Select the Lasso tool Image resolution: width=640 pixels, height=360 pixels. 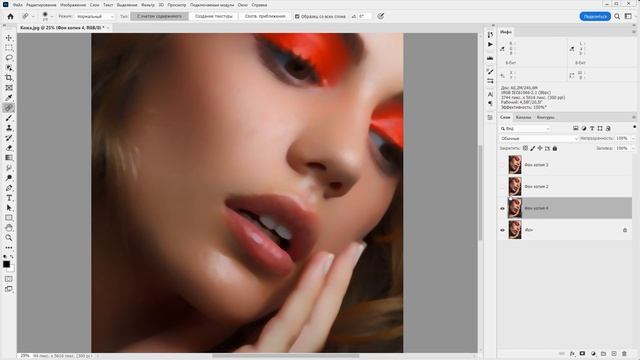point(9,58)
